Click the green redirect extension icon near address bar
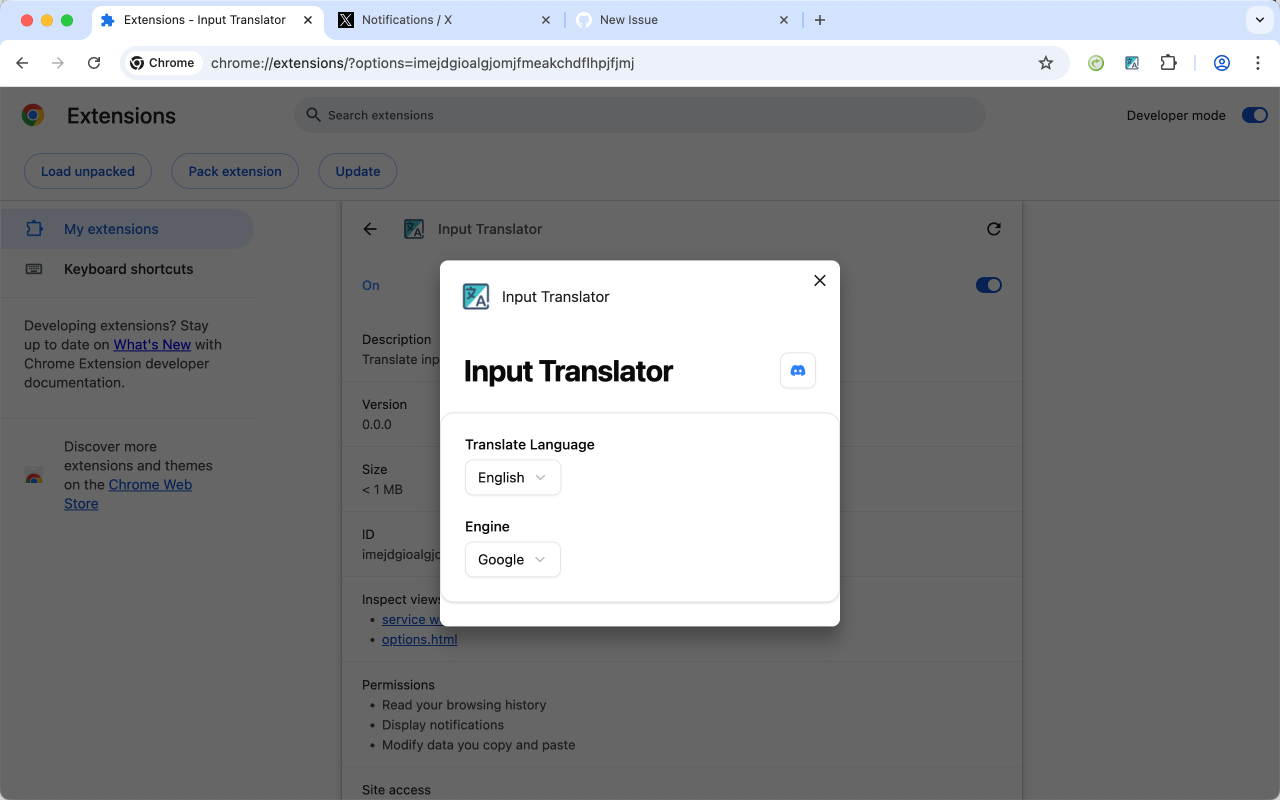The image size is (1280, 800). coord(1095,62)
